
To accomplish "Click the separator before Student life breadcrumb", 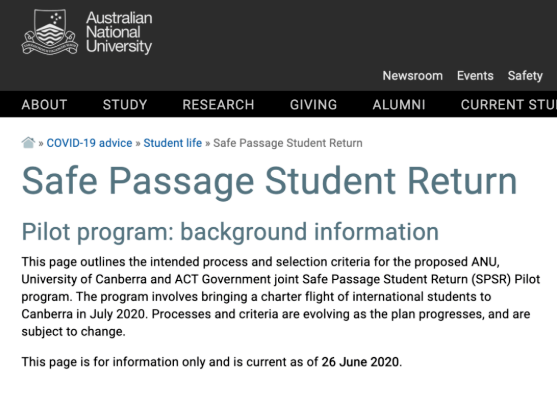I will [138, 143].
